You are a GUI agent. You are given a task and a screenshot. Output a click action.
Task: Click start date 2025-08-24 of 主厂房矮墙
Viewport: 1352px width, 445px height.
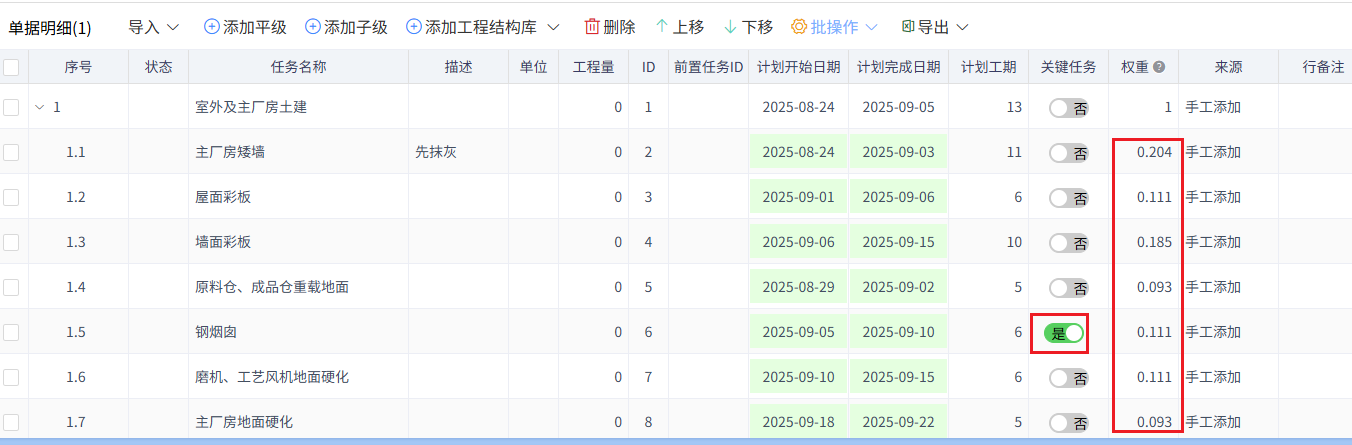click(x=798, y=152)
